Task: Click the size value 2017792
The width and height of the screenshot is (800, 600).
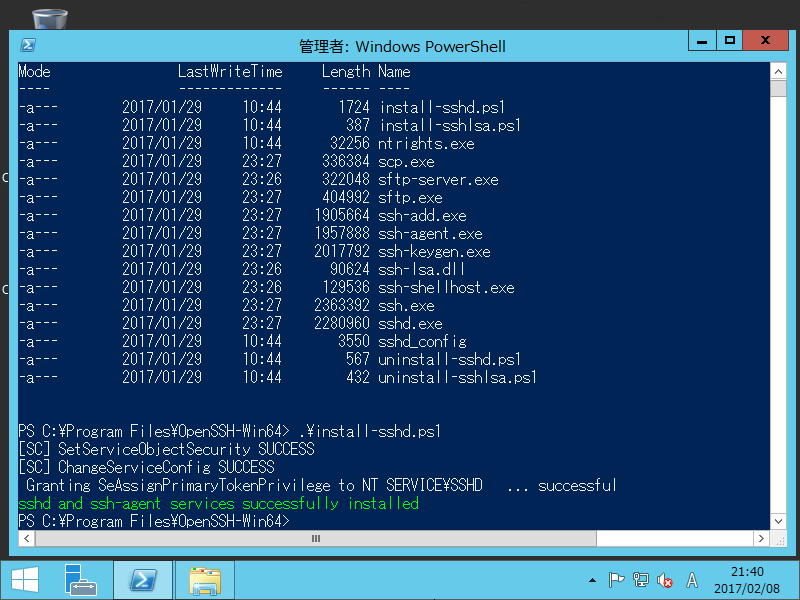Action: (342, 252)
